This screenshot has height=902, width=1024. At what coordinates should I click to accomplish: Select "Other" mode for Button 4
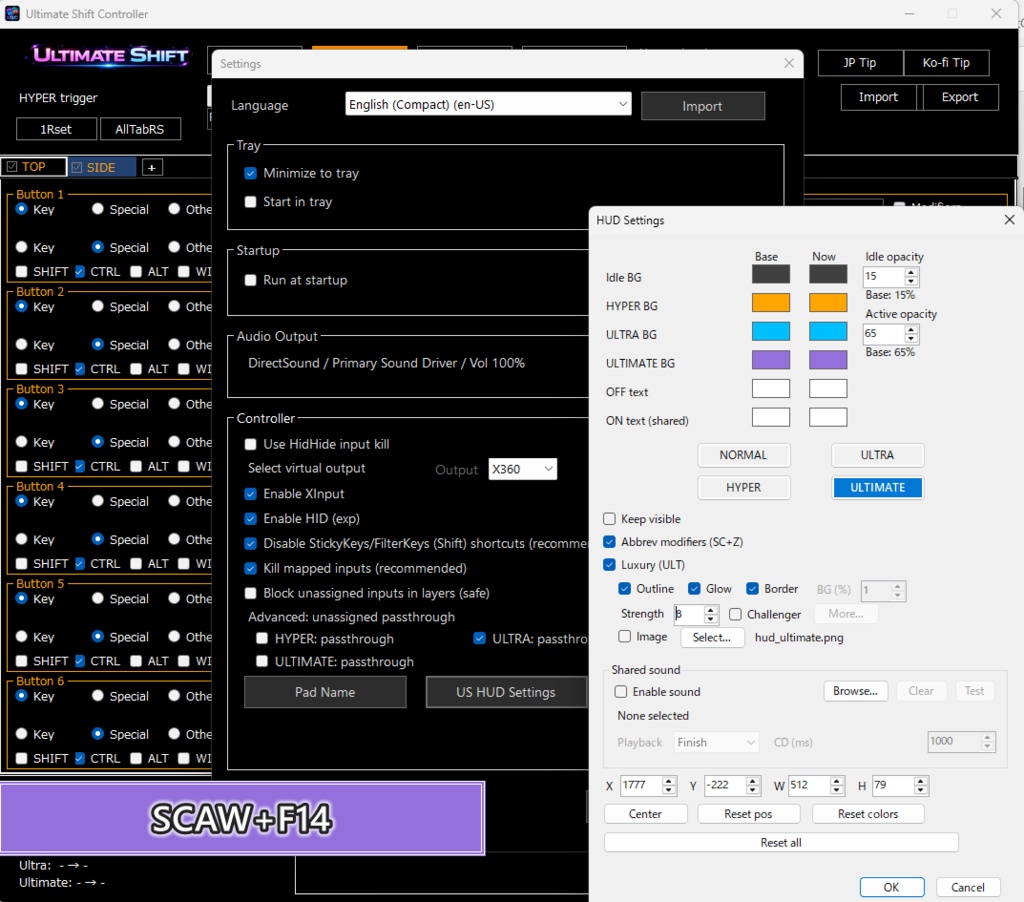pos(175,501)
